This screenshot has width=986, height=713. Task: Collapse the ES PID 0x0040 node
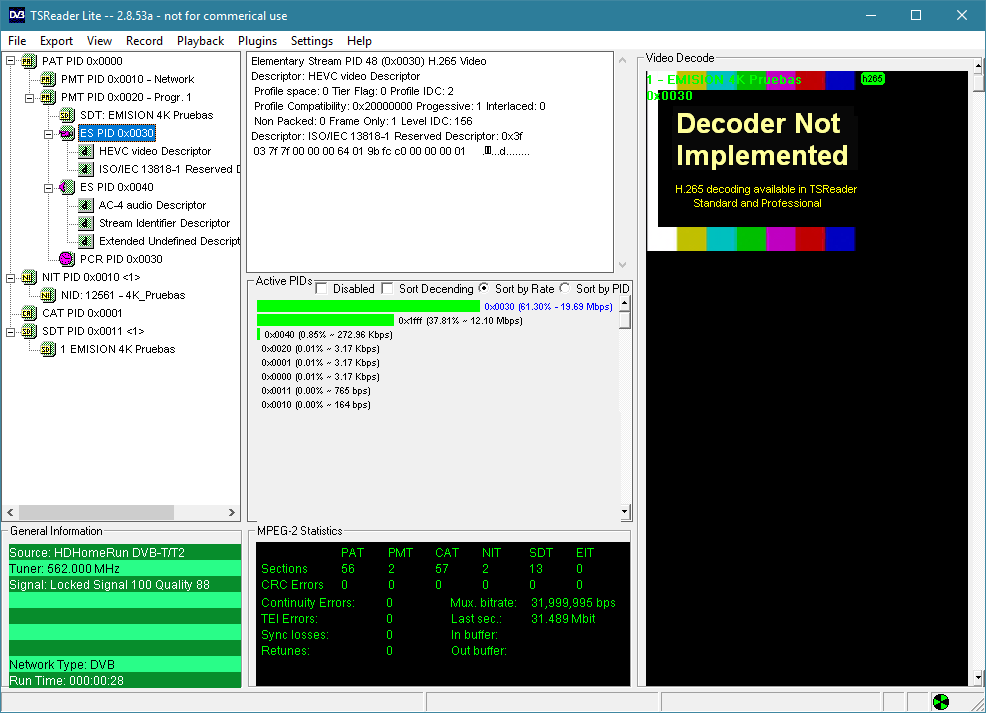point(48,187)
